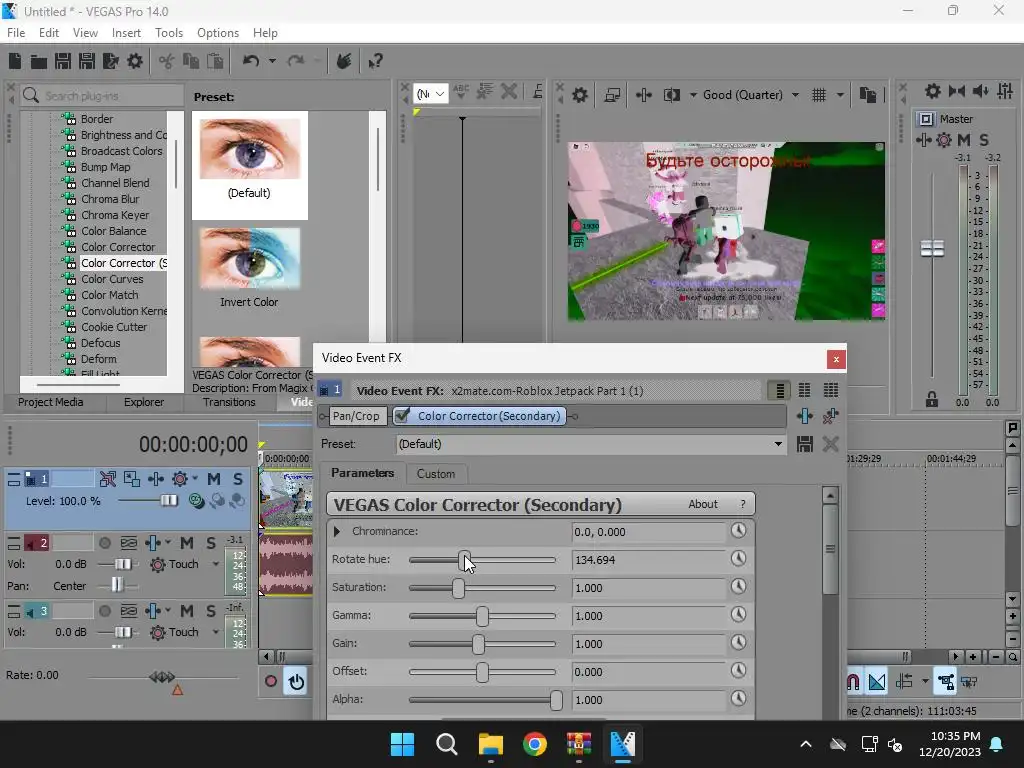Click the Redo arrow in the toolbar

[x=296, y=61]
